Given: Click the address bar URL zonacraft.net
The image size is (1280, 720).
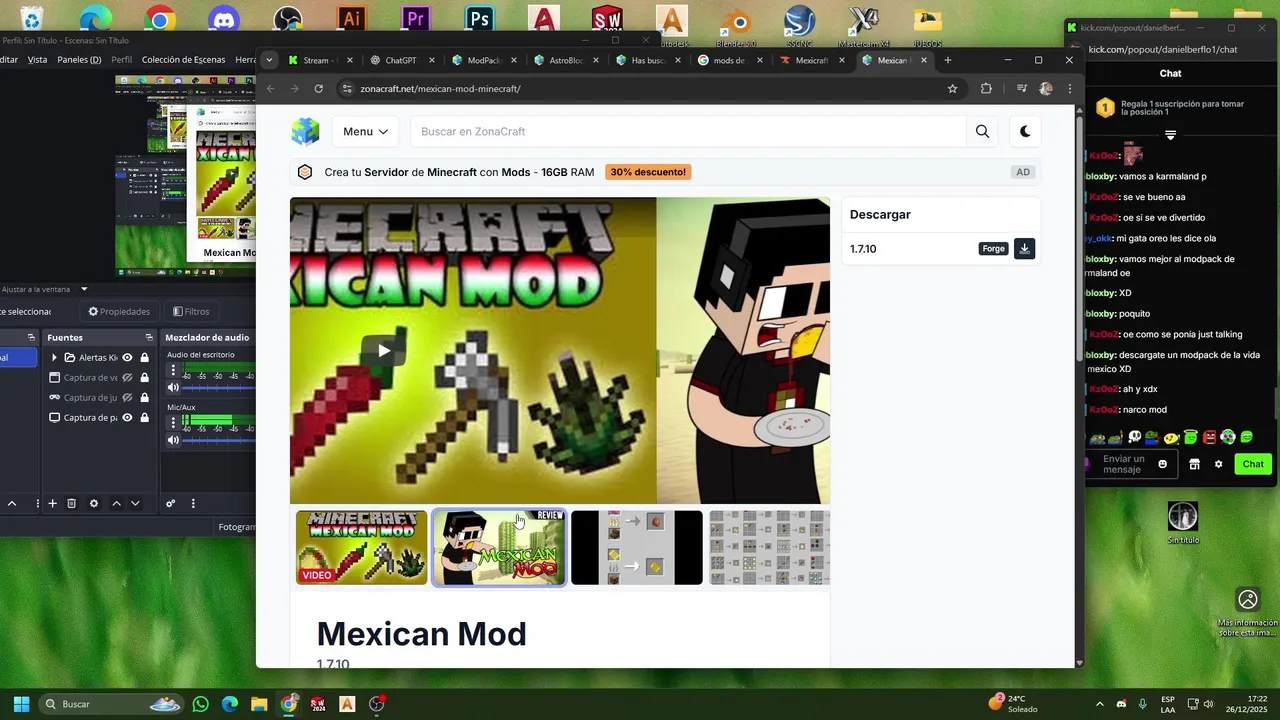Looking at the screenshot, I should [440, 89].
